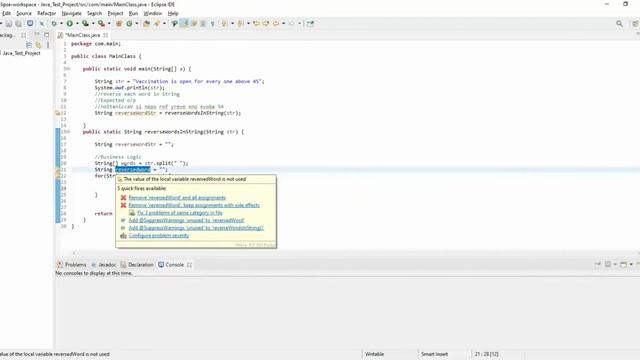
Task: Open the dropdown arrow next to External Tools
Action: click(x=109, y=24)
